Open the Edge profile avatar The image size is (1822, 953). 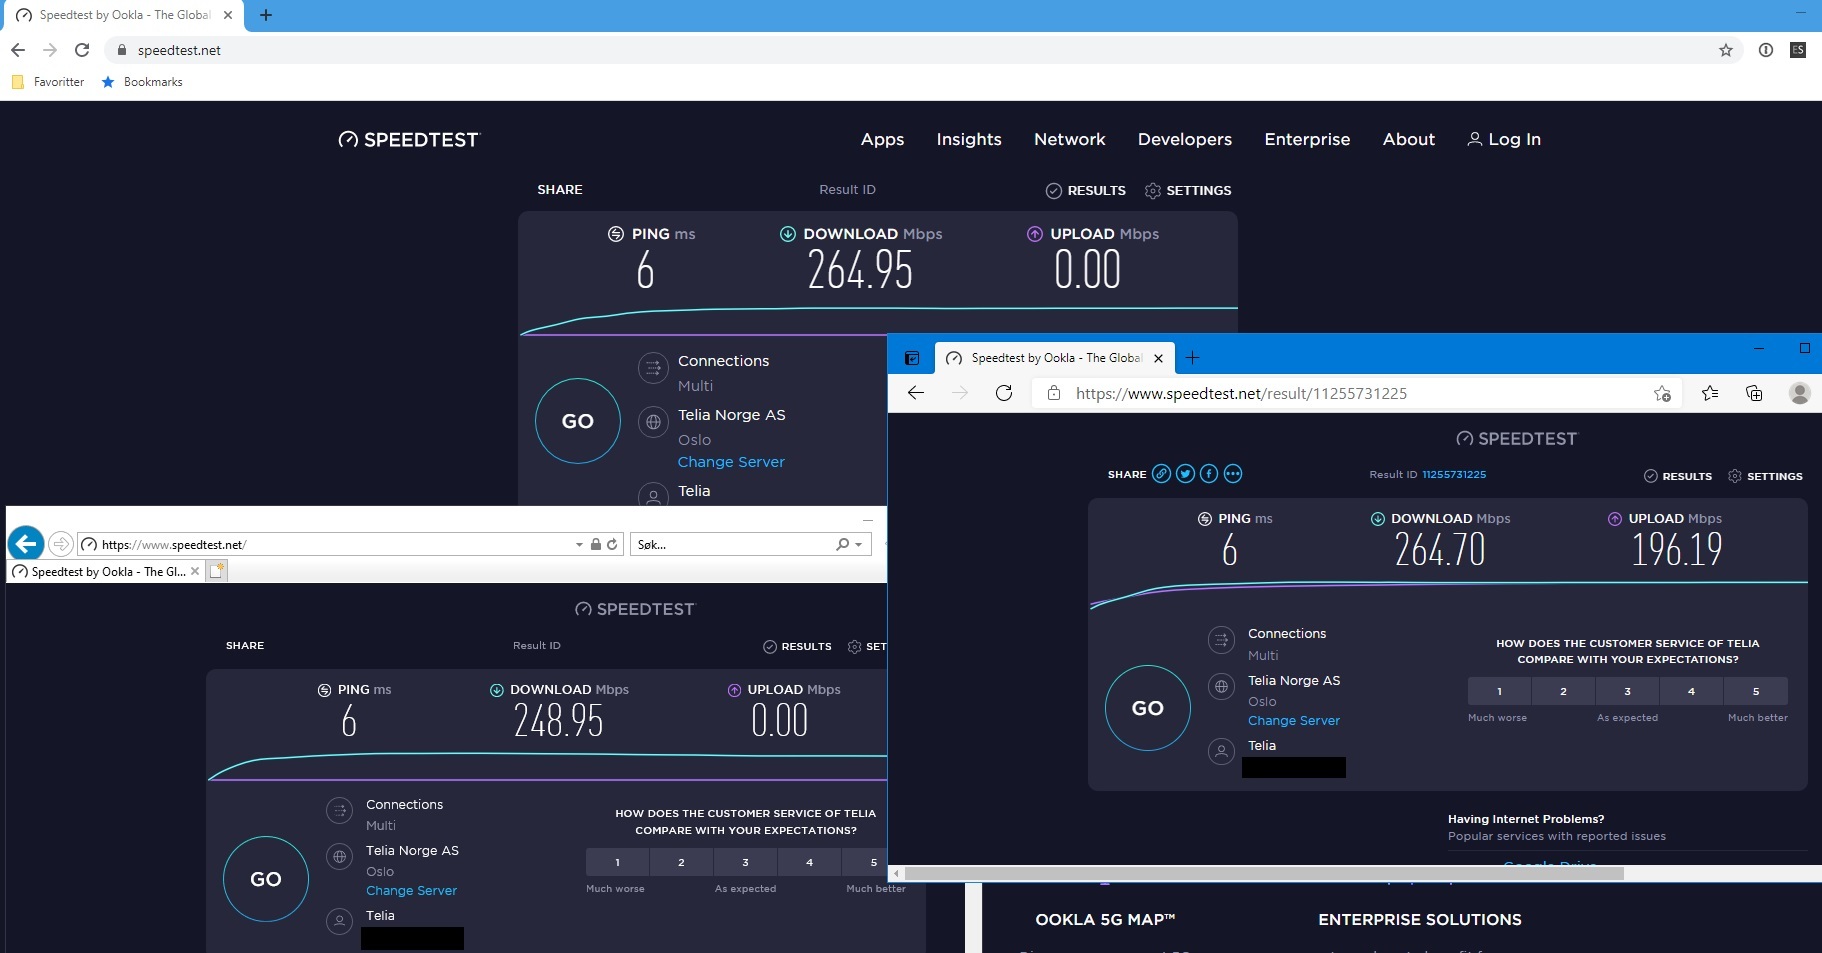[x=1799, y=393]
